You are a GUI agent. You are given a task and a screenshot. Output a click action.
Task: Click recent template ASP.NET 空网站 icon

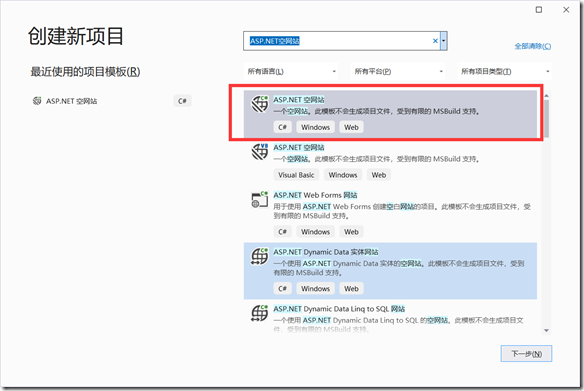click(37, 101)
